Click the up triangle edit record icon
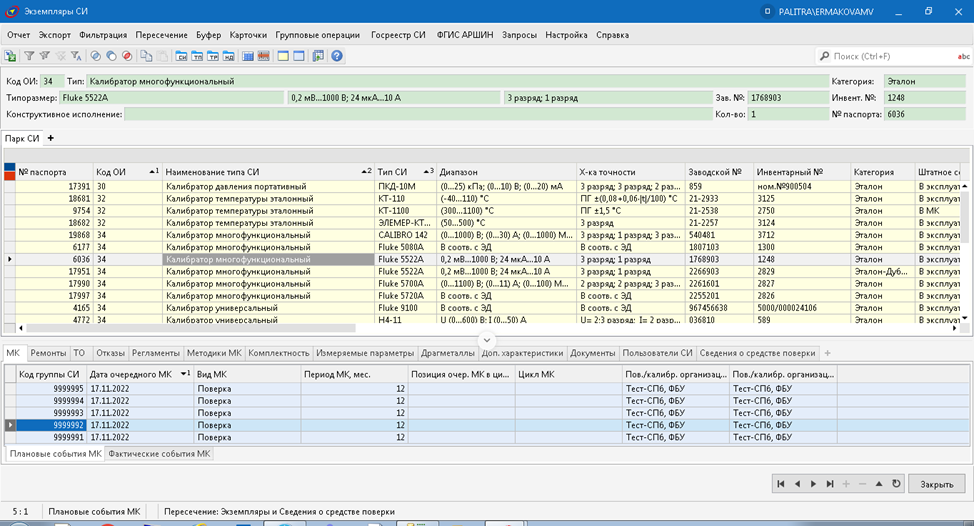The image size is (974, 526). [879, 484]
